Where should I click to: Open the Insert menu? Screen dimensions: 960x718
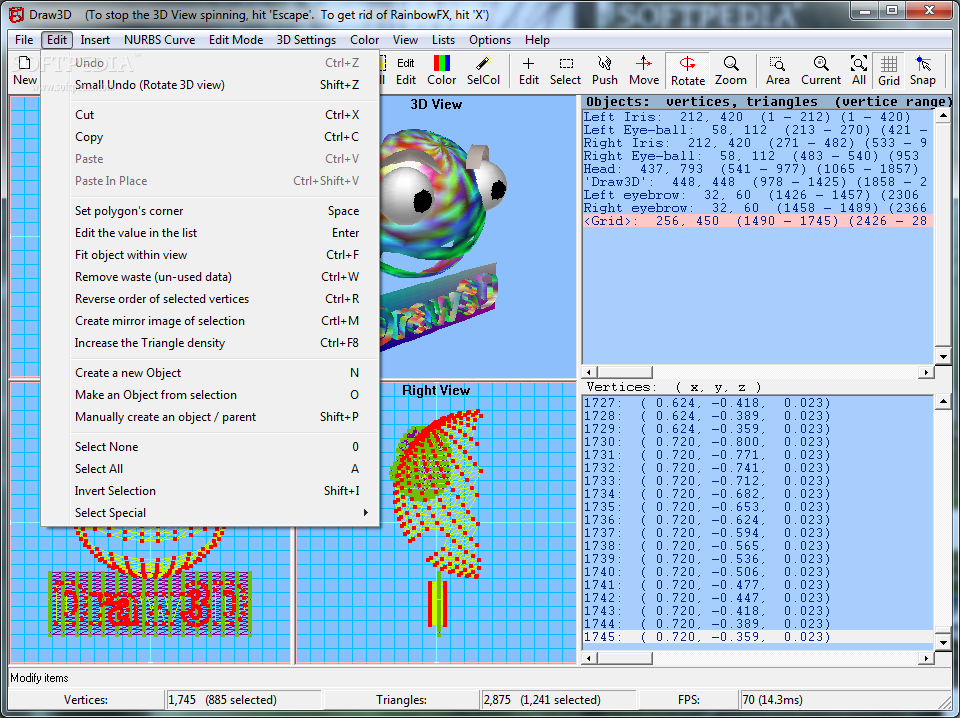click(x=95, y=40)
